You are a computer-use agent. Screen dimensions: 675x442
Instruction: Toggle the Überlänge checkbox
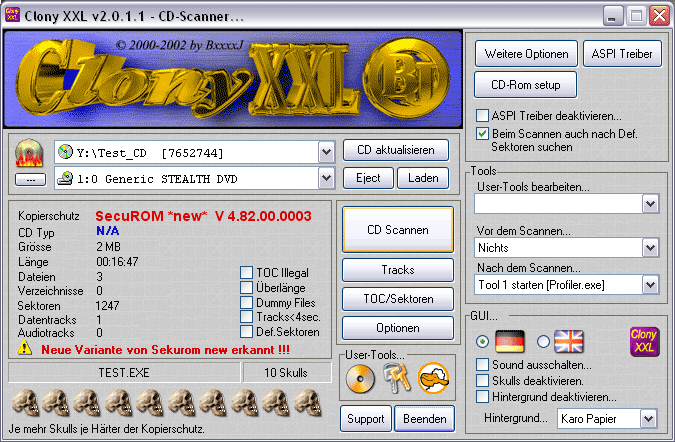point(246,287)
